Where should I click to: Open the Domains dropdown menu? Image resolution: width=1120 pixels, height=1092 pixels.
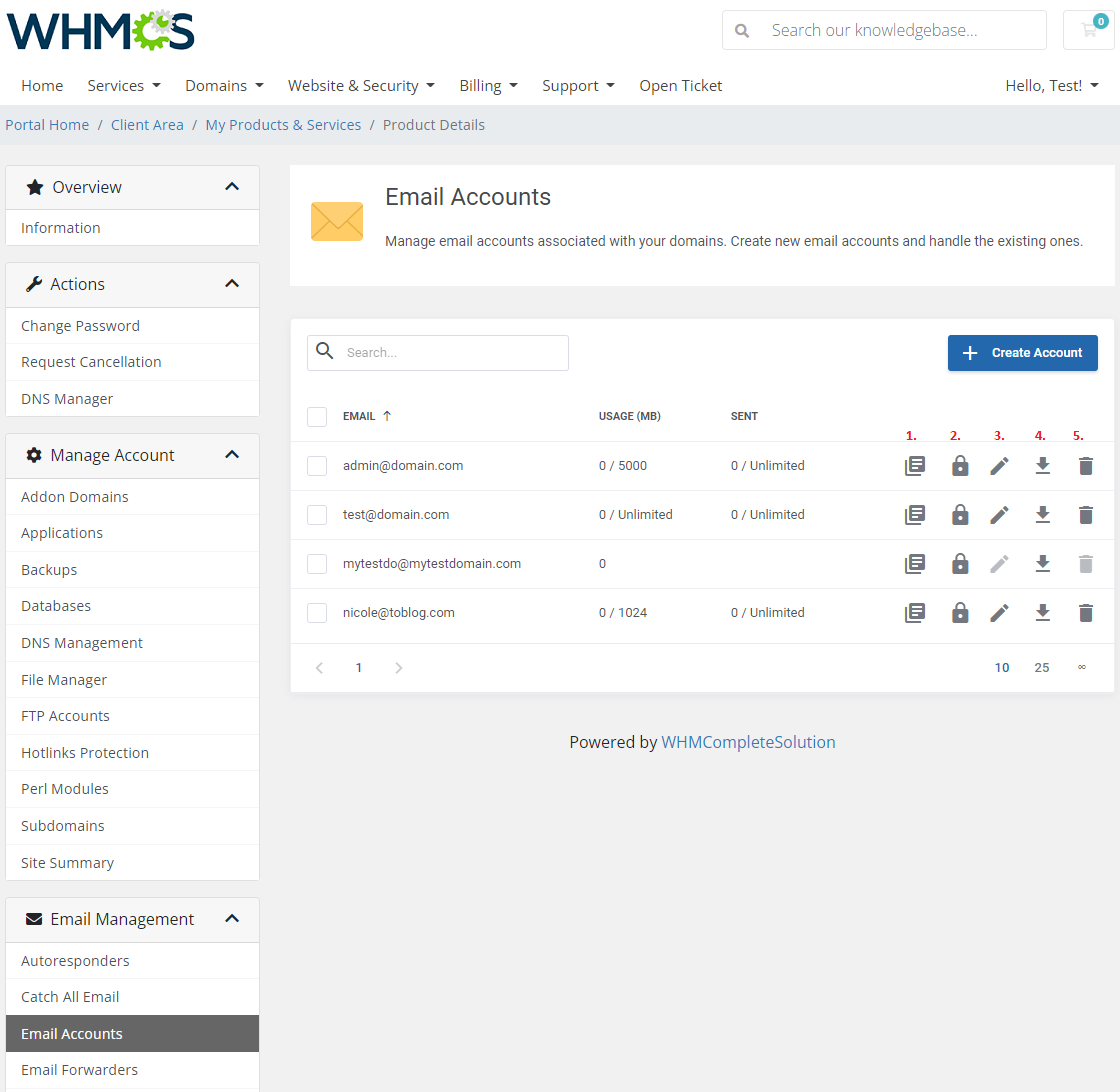click(224, 85)
